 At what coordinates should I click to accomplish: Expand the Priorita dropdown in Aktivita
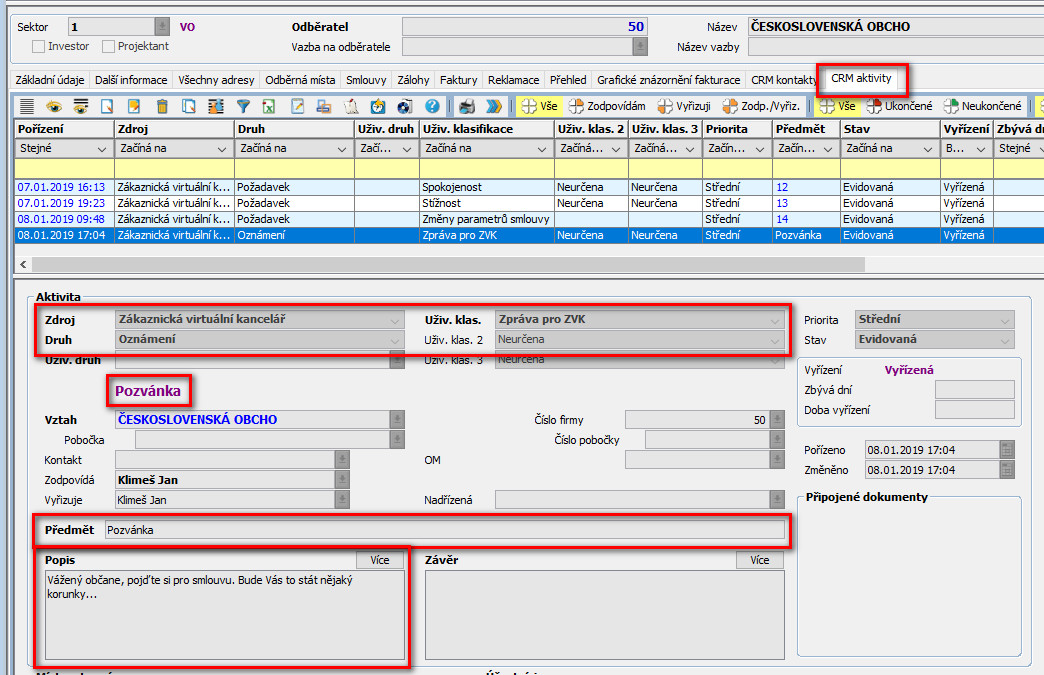[x=1005, y=320]
